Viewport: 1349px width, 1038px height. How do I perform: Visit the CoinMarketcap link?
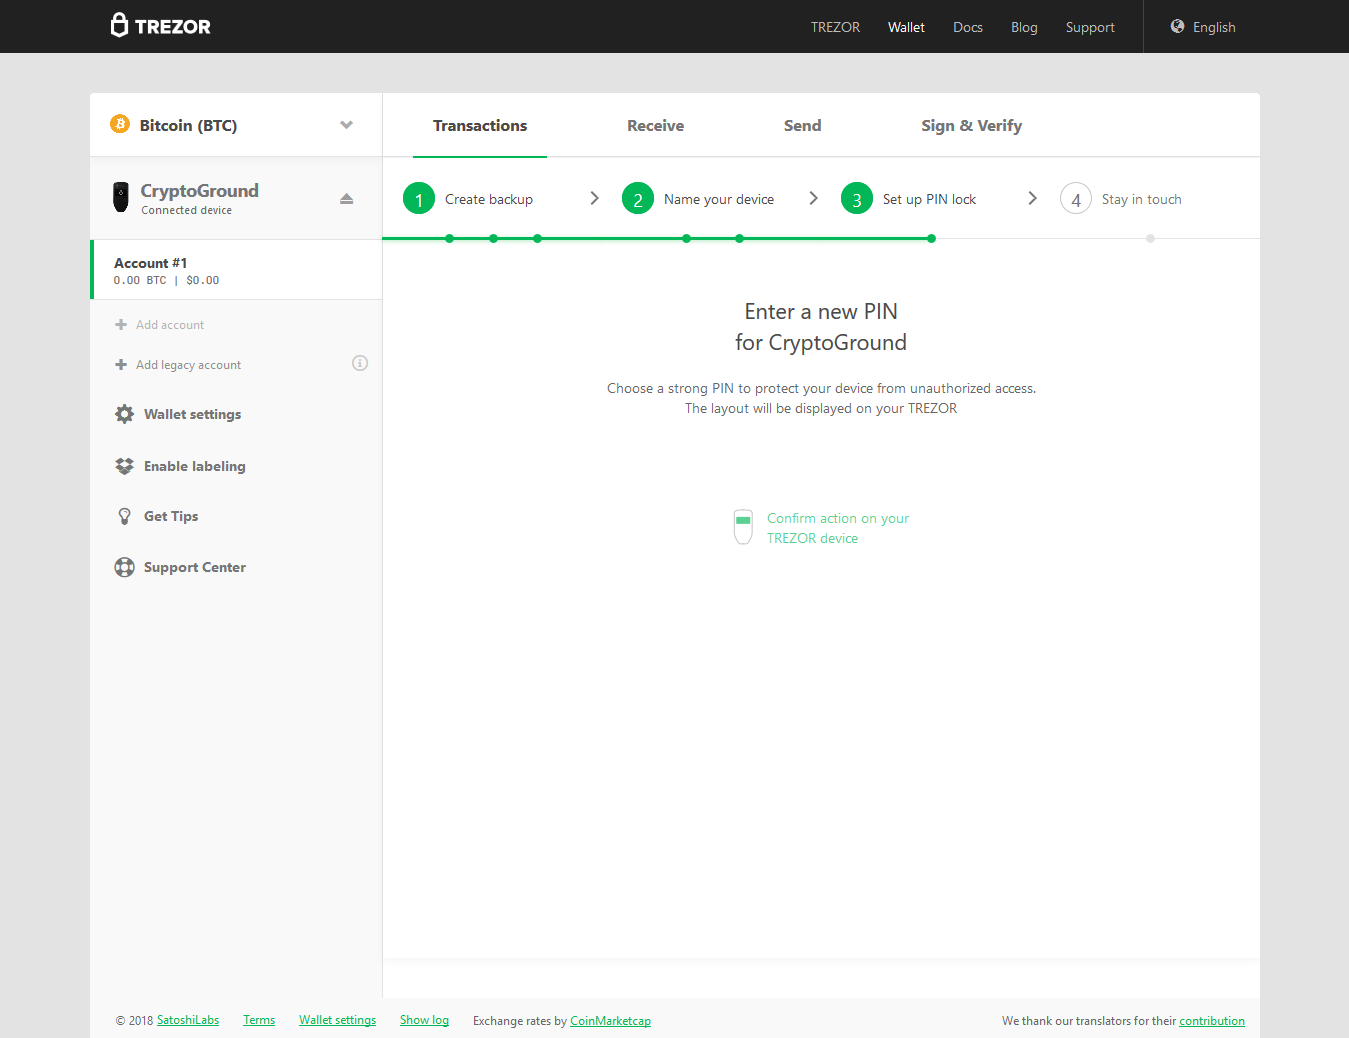tap(610, 1021)
